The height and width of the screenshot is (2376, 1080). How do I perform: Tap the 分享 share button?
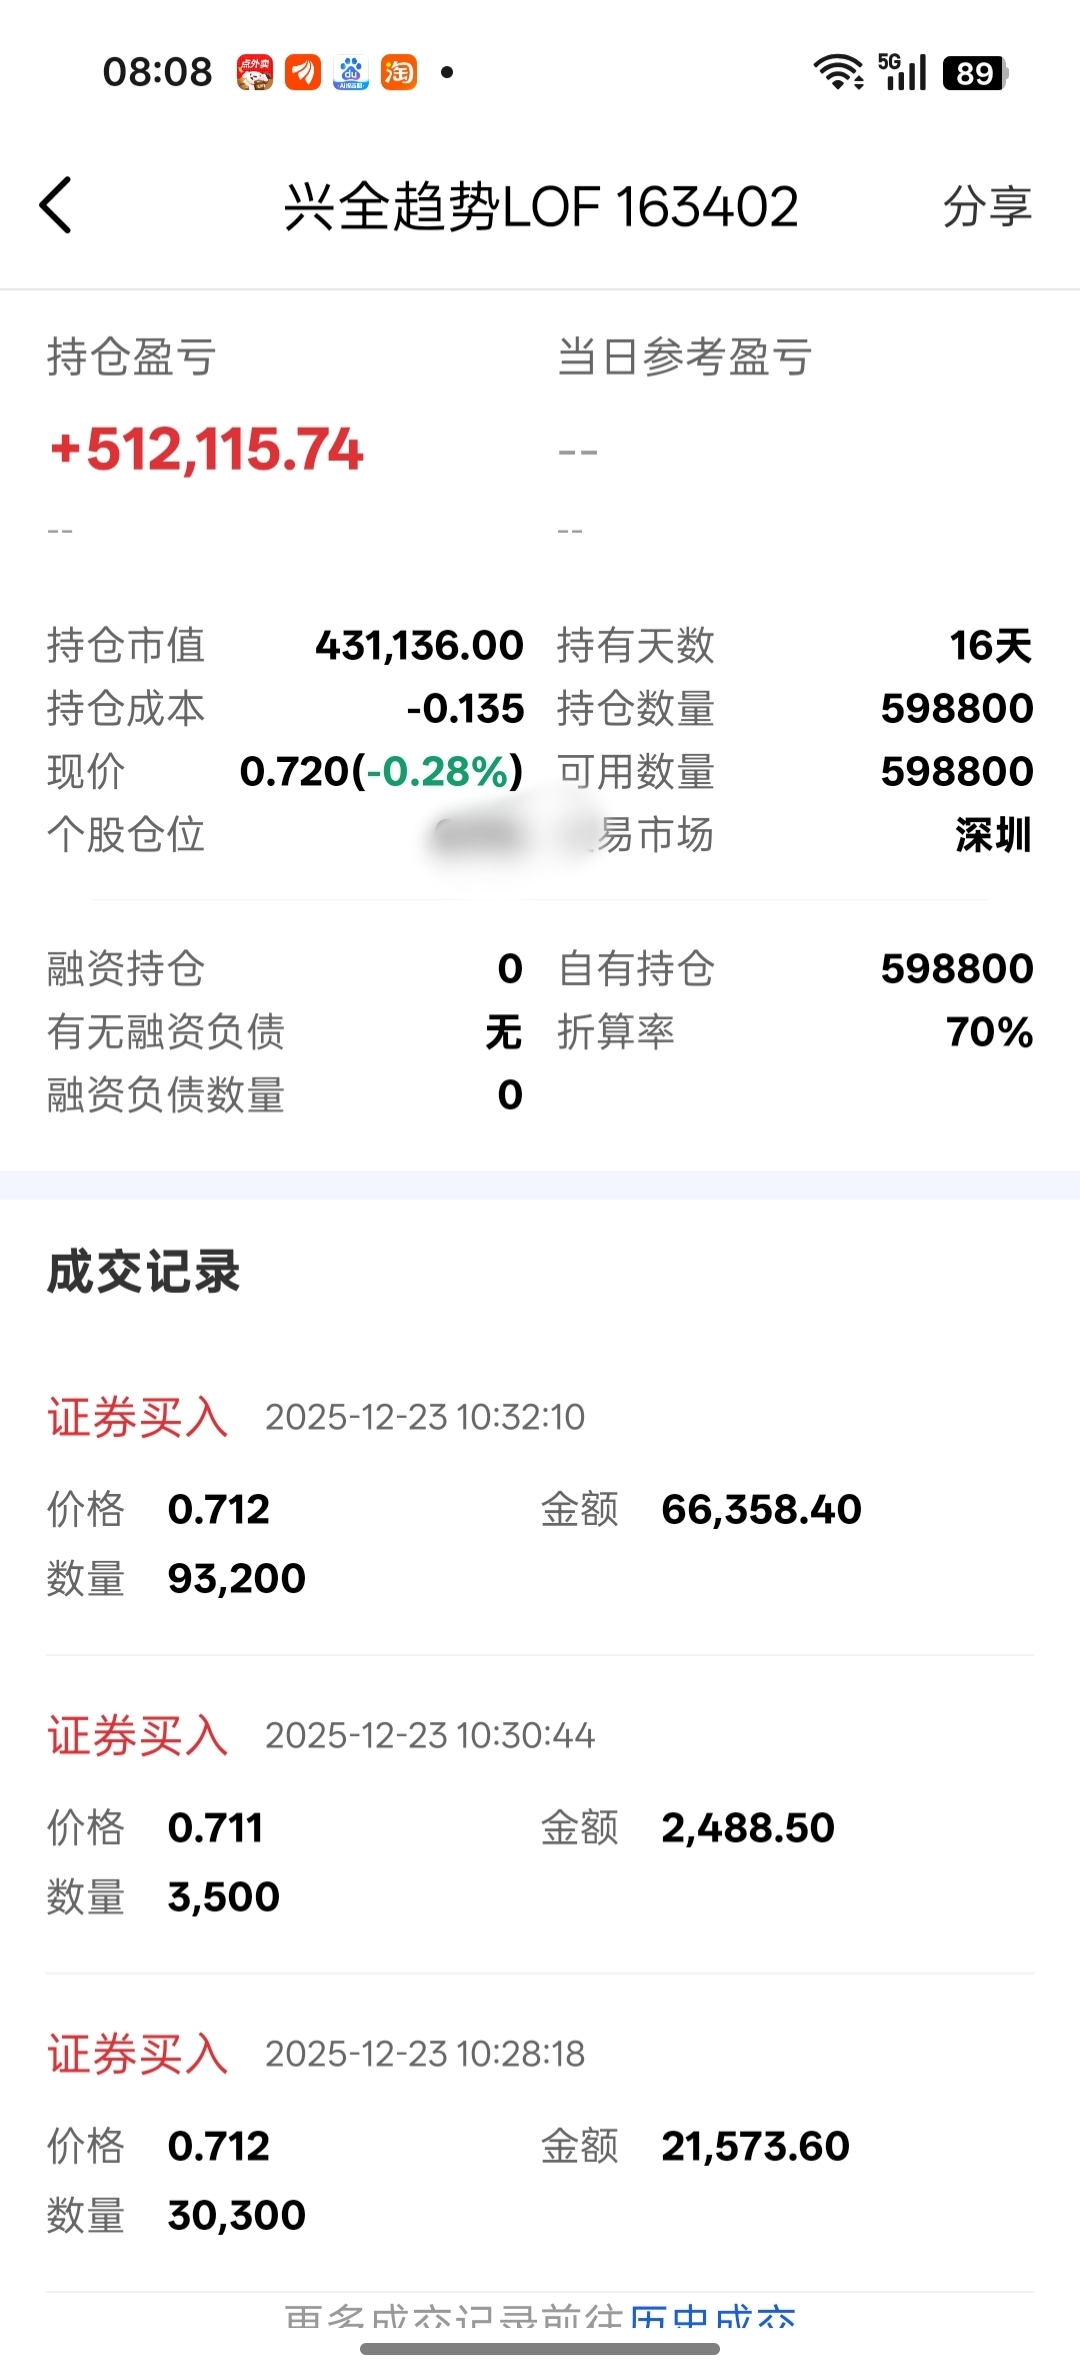tap(987, 207)
